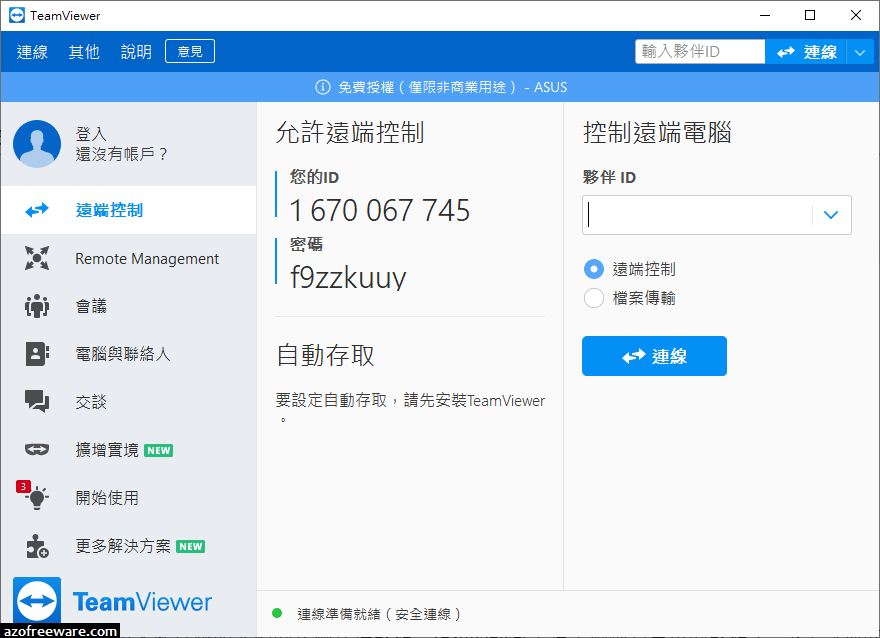
Task: Click the 還沒有帳戶? link
Action: 121,154
